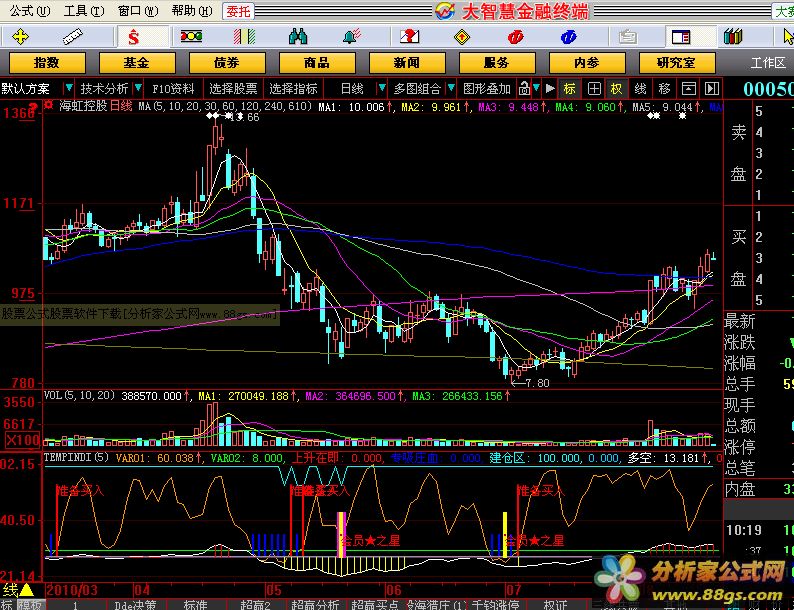Expand the 默认方案 scheme dropdown
Screen dimensions: 794x610
(69, 88)
